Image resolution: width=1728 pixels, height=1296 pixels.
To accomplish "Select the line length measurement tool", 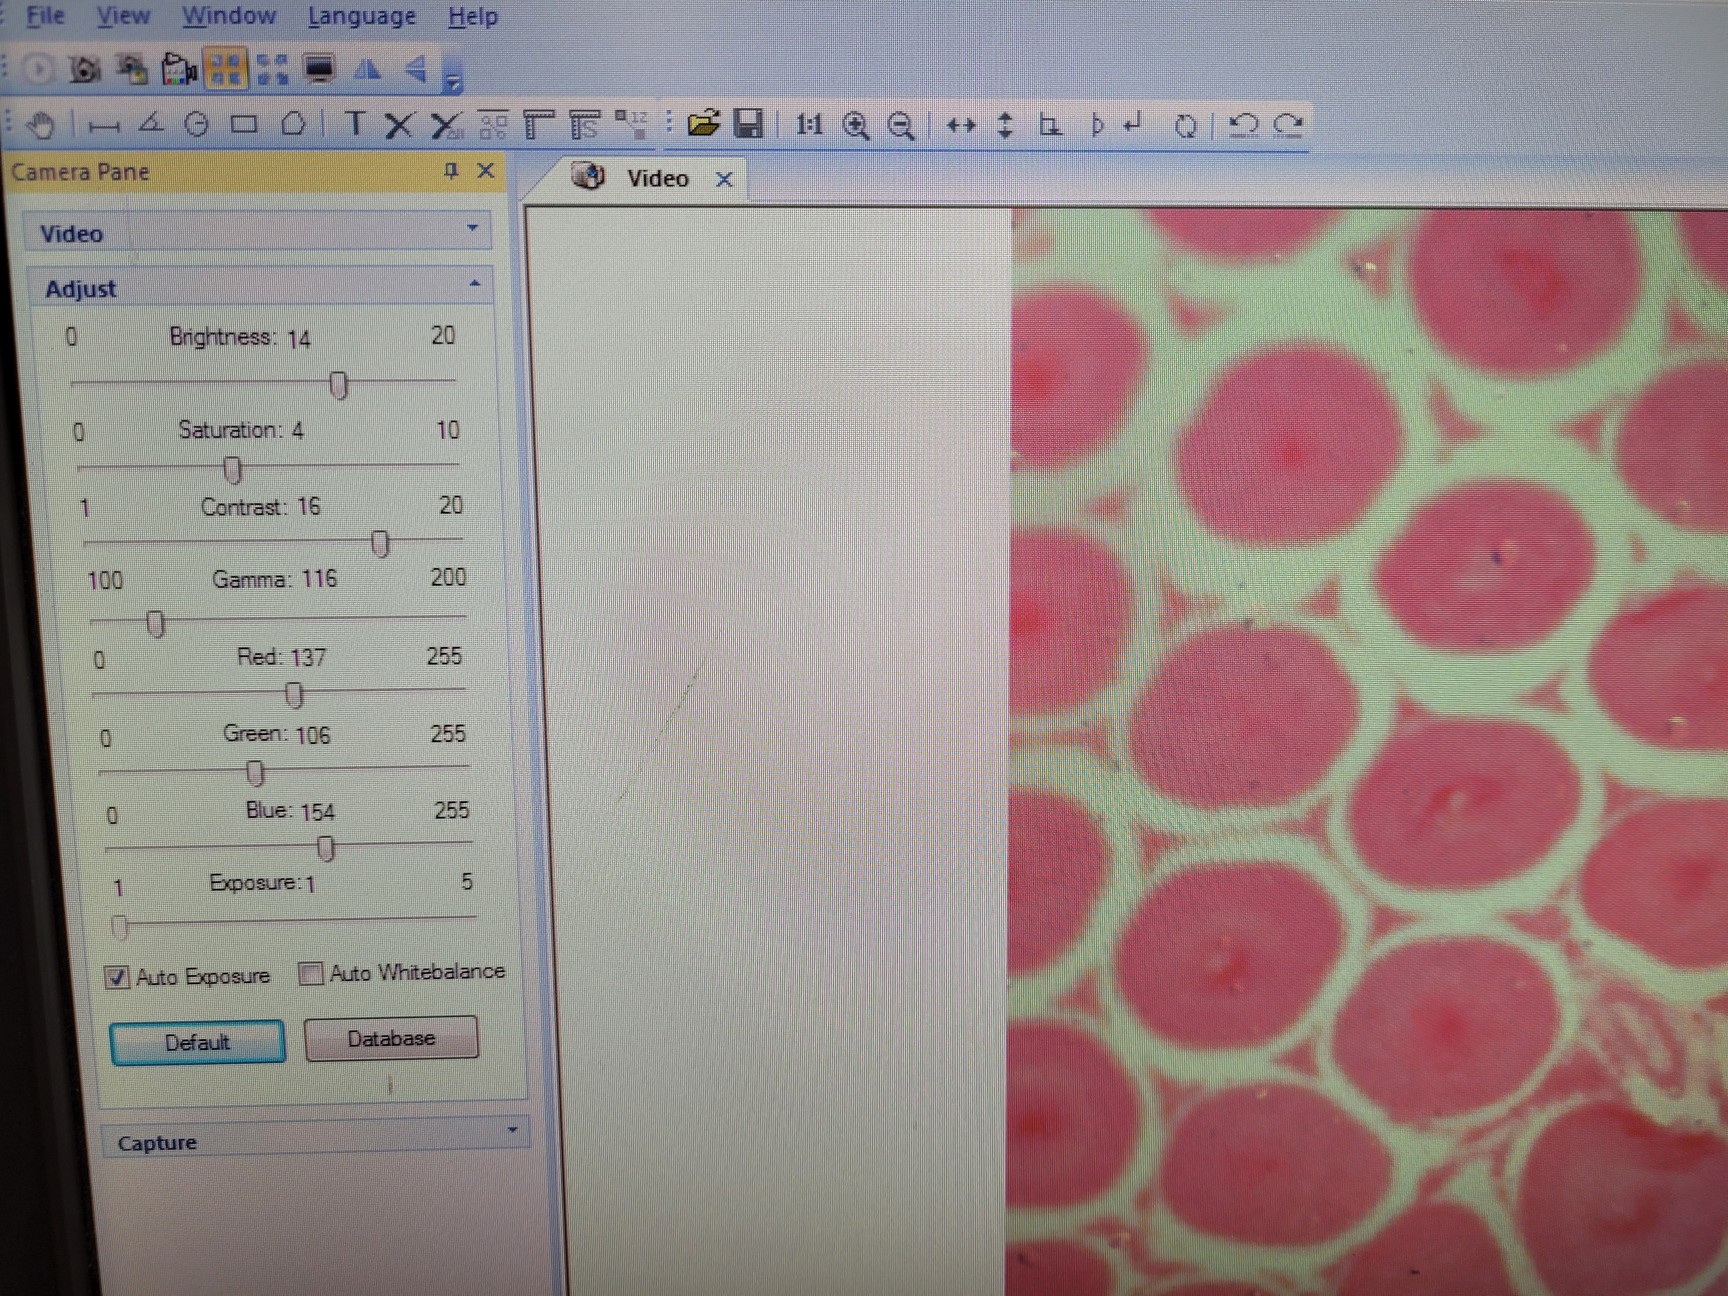I will (x=103, y=125).
